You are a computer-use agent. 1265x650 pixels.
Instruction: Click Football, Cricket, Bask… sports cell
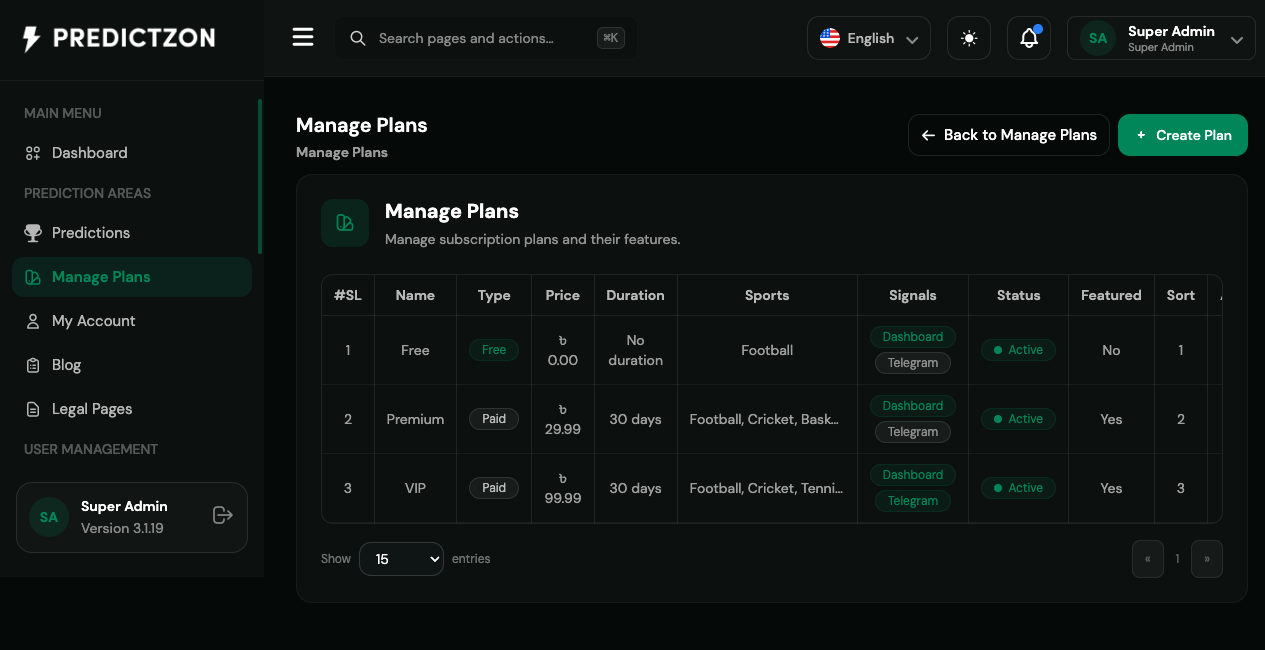(767, 419)
